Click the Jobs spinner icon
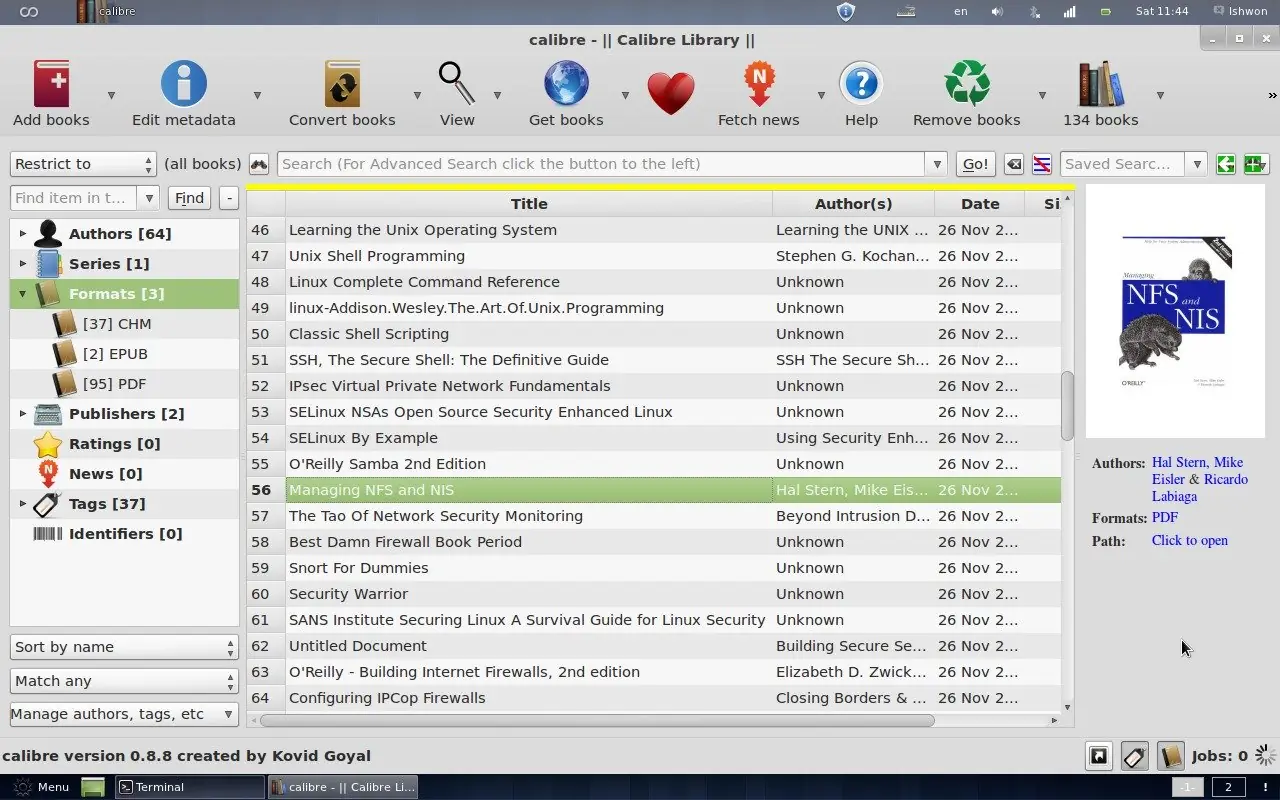Viewport: 1280px width, 800px height. 1265,756
